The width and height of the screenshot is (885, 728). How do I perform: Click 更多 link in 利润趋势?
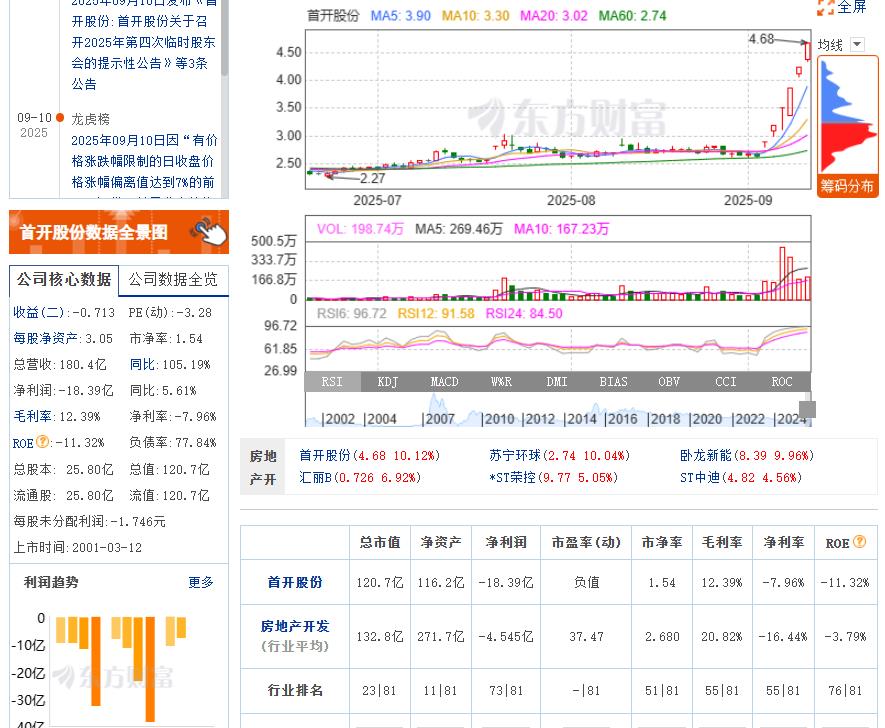coord(201,582)
